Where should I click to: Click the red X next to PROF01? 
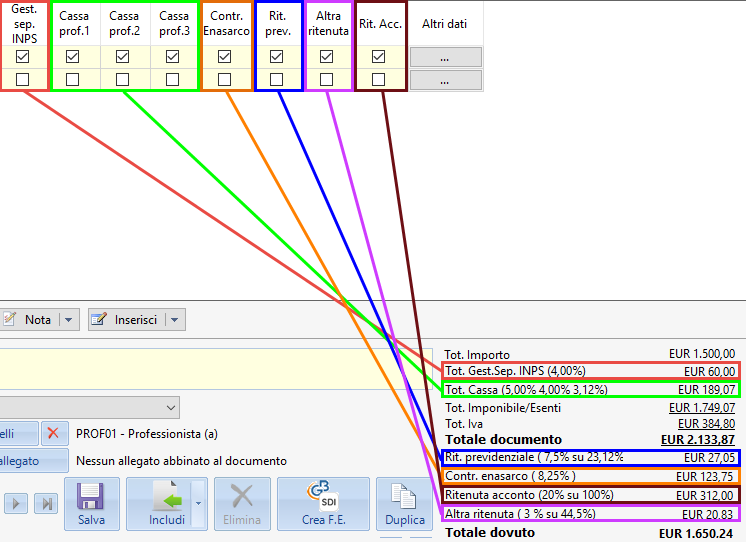pos(53,434)
